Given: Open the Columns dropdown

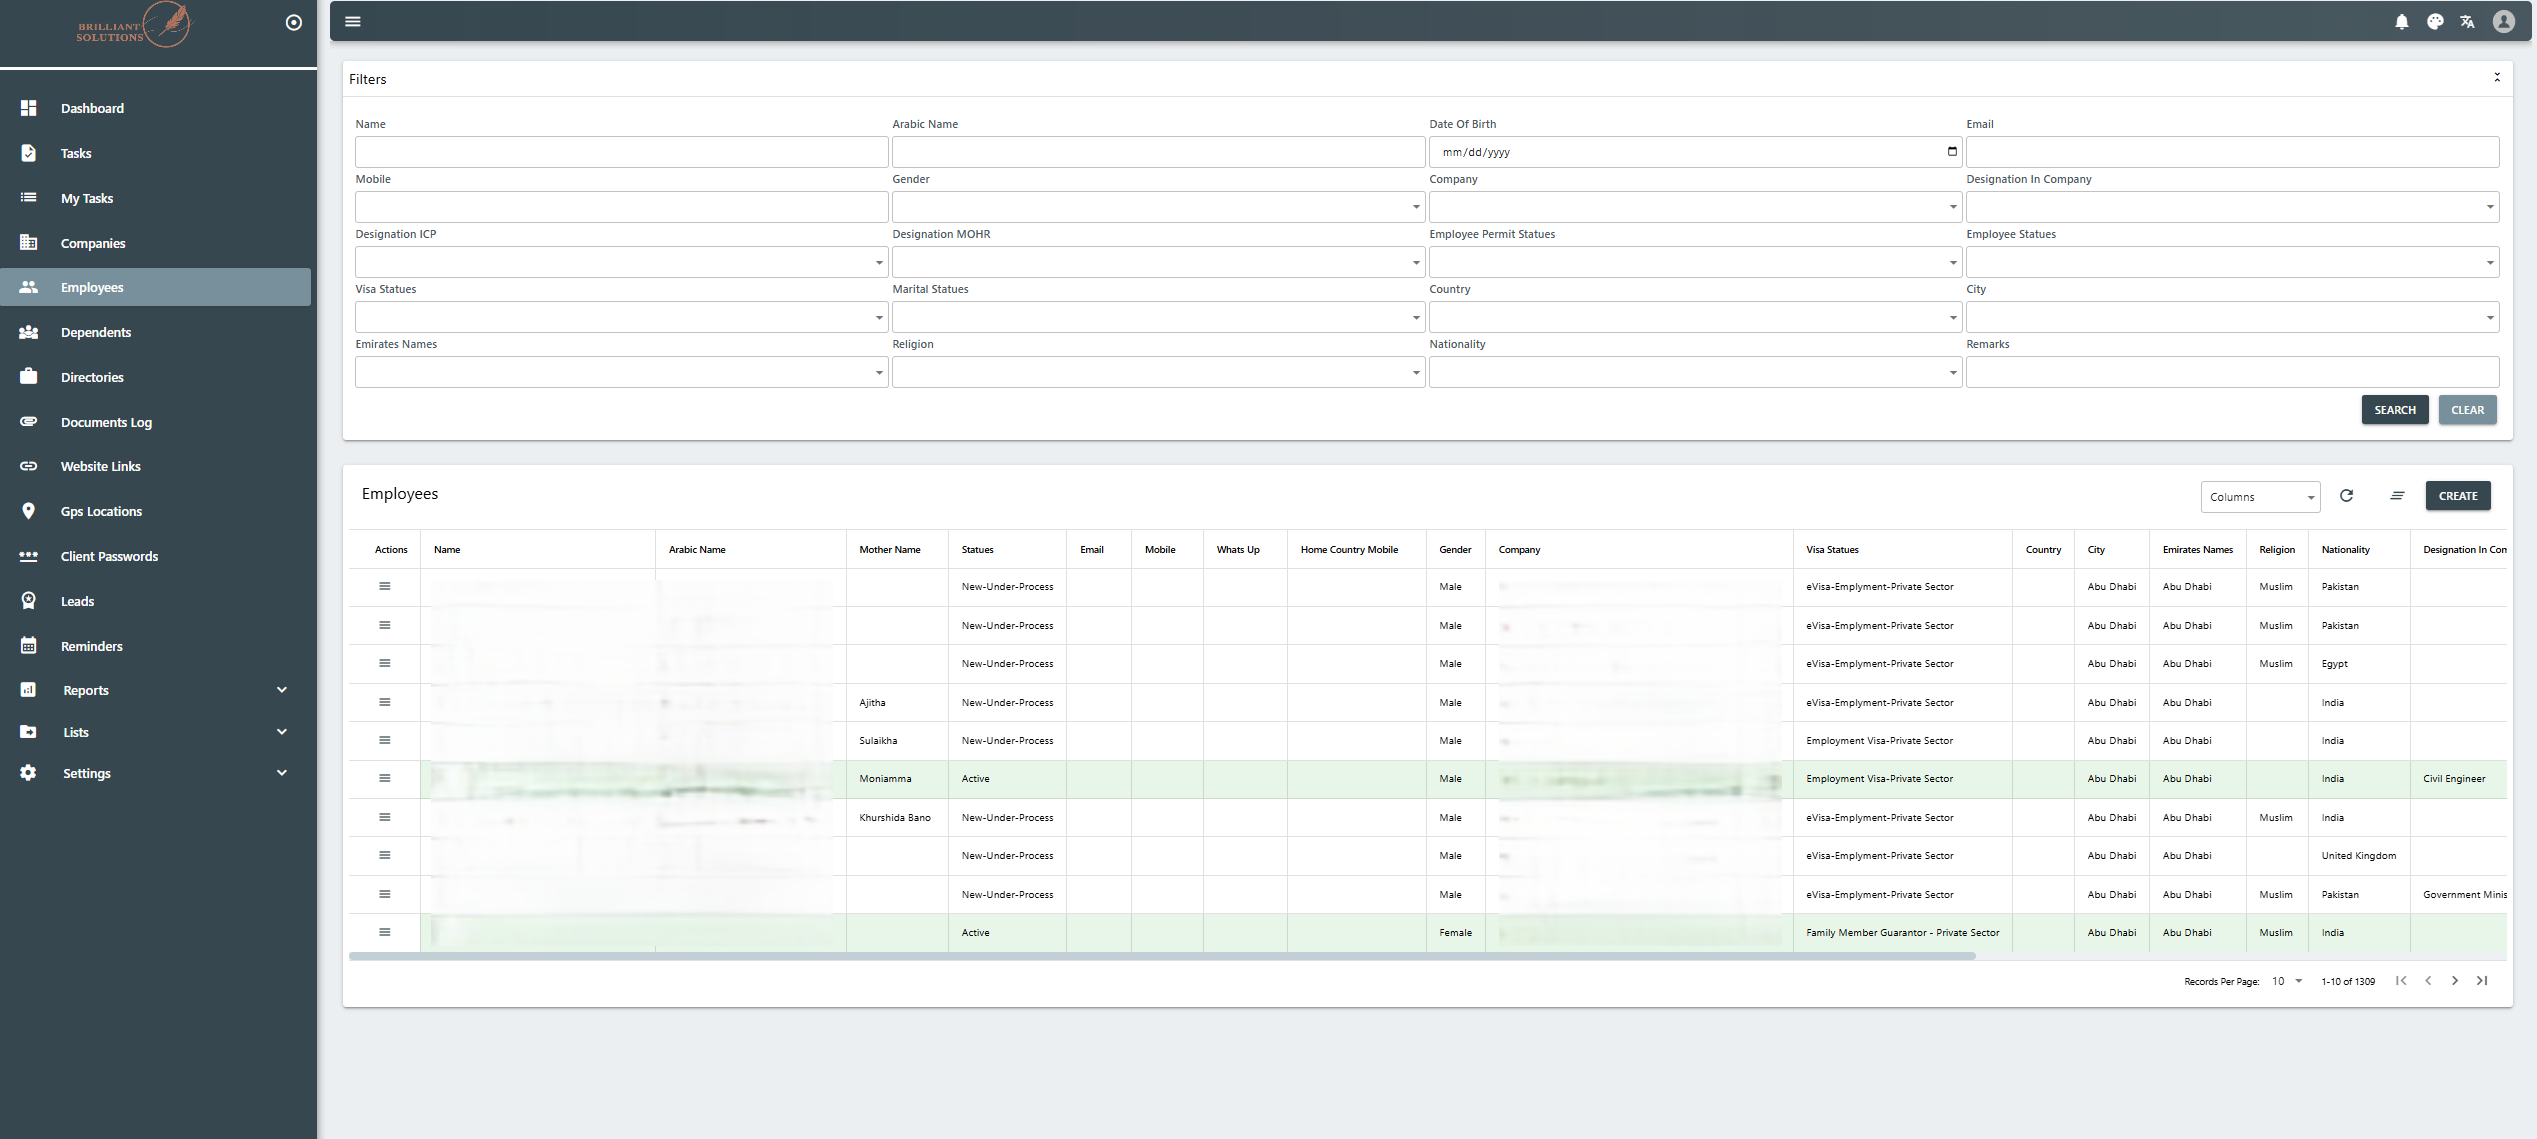Looking at the screenshot, I should (2259, 497).
